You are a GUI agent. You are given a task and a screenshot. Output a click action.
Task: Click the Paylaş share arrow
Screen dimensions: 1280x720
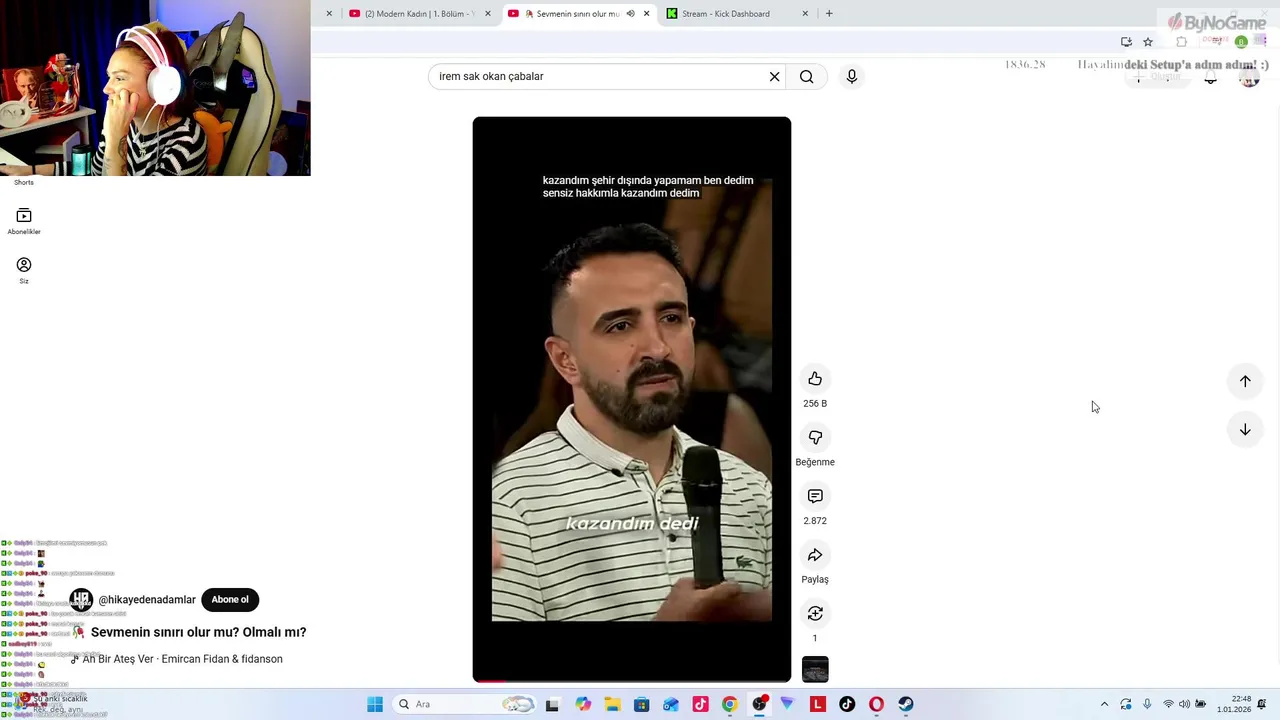[815, 555]
